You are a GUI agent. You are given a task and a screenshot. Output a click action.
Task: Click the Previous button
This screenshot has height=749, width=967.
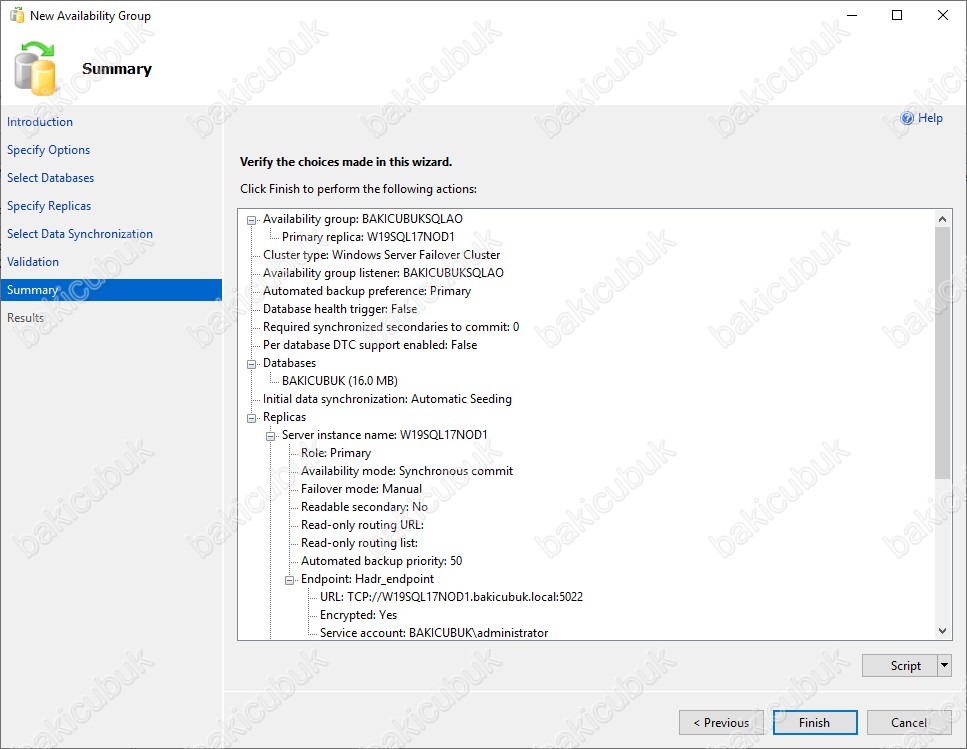[721, 722]
